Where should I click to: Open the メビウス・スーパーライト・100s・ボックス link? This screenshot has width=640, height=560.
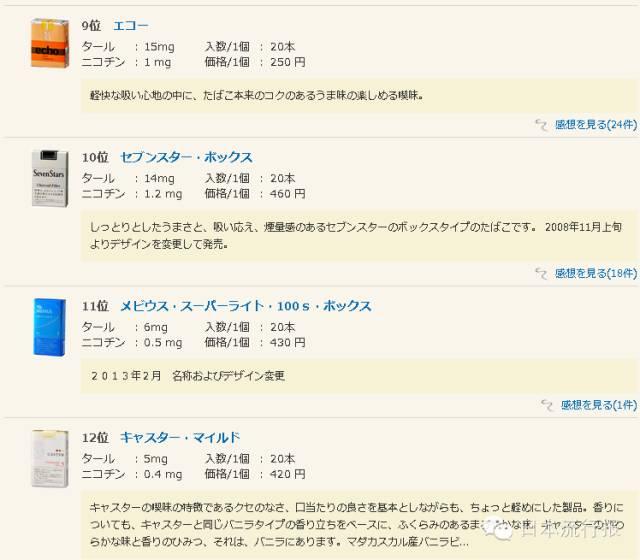click(246, 306)
